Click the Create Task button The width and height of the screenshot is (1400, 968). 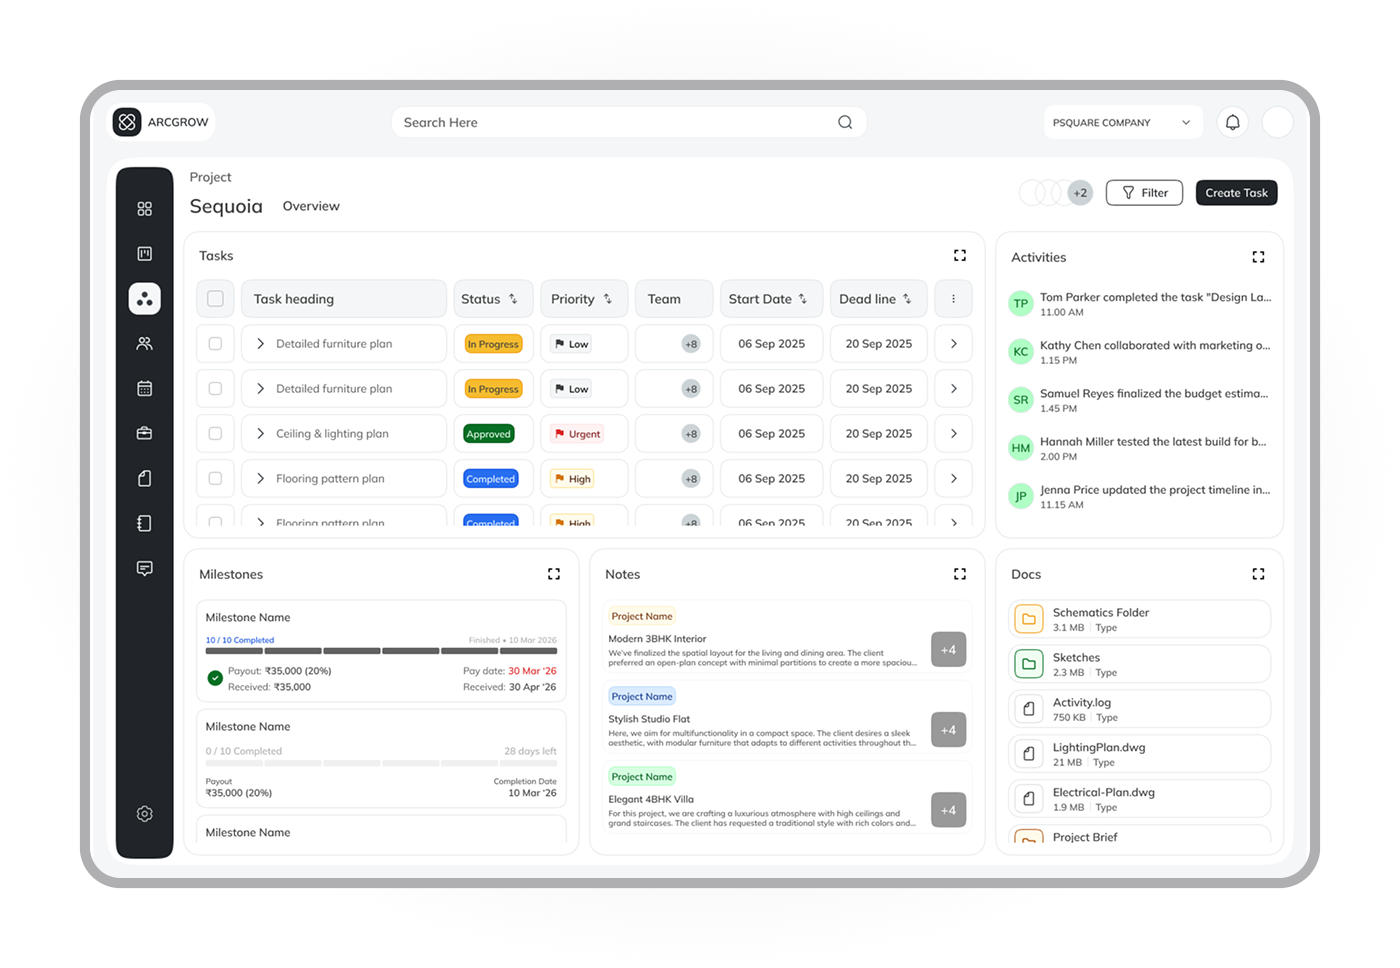pyautogui.click(x=1236, y=193)
